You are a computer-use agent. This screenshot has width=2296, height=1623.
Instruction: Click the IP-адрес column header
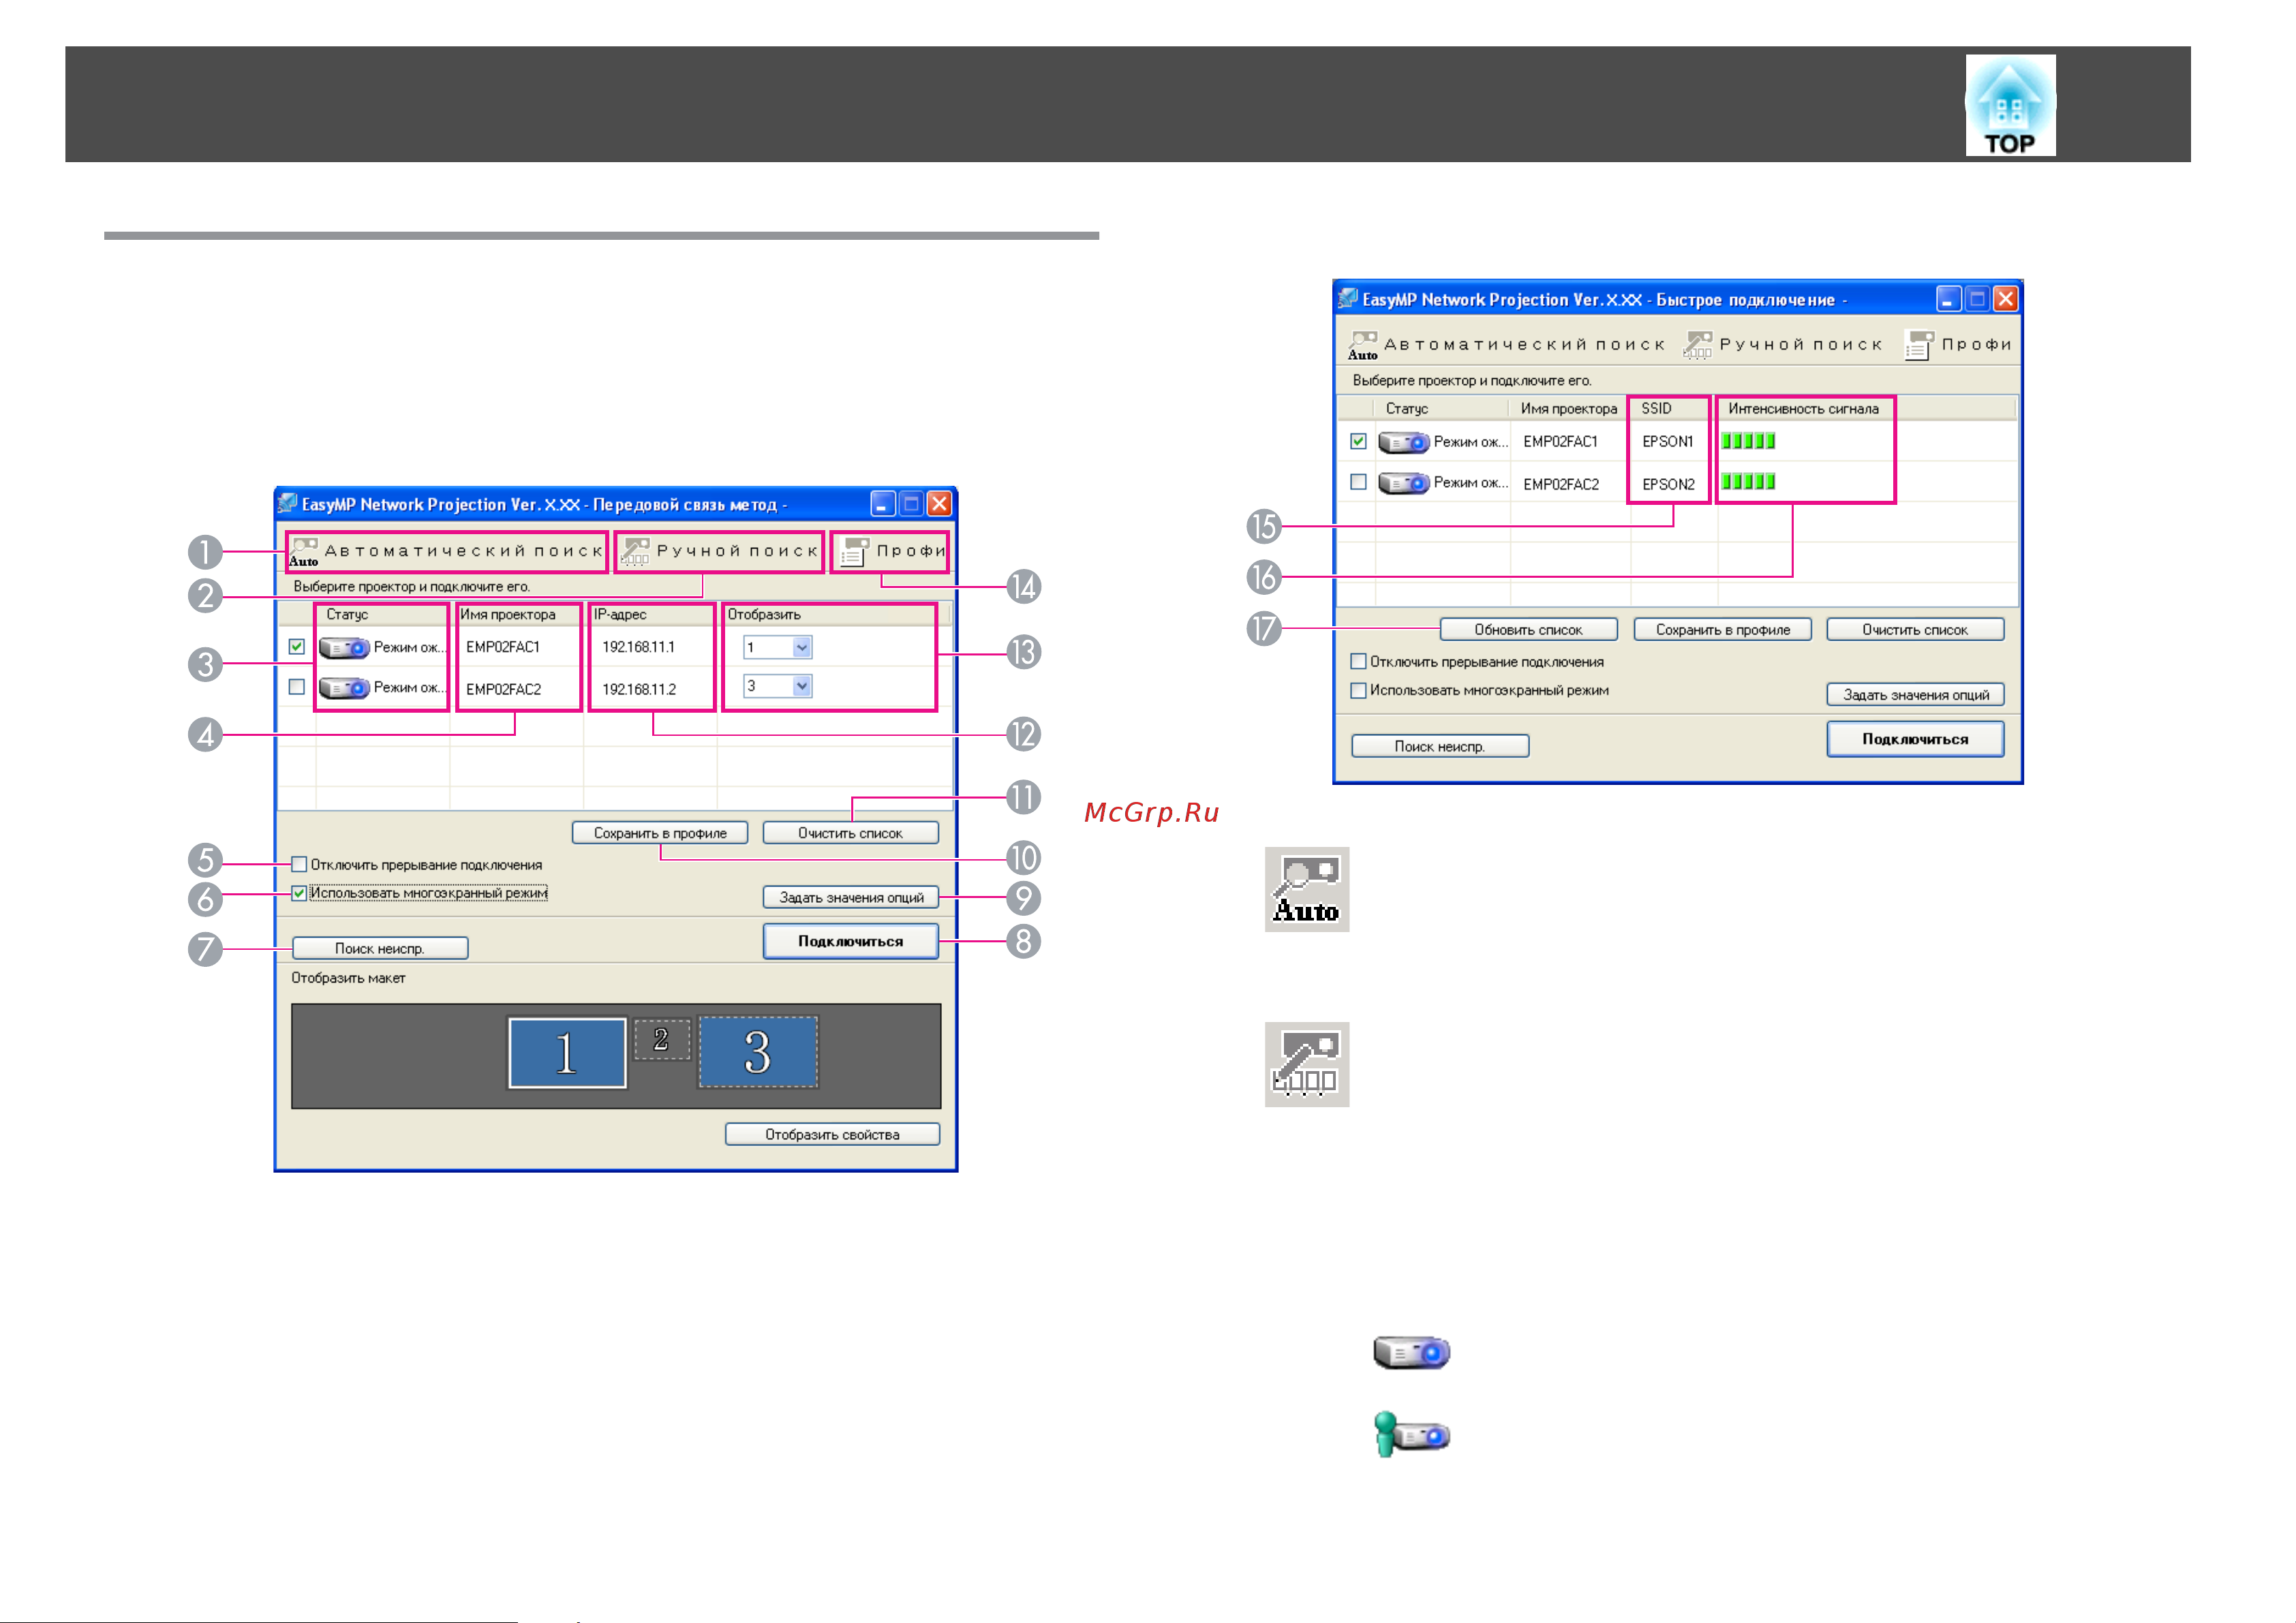[x=651, y=614]
